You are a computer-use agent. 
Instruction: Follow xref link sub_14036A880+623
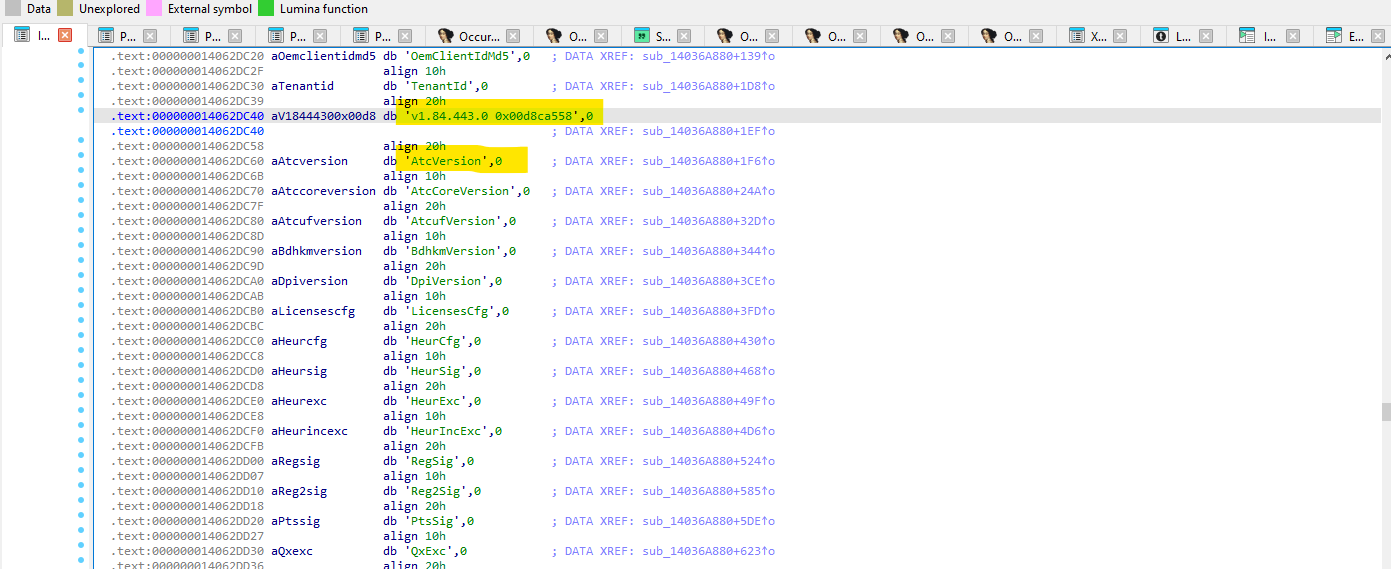point(708,551)
